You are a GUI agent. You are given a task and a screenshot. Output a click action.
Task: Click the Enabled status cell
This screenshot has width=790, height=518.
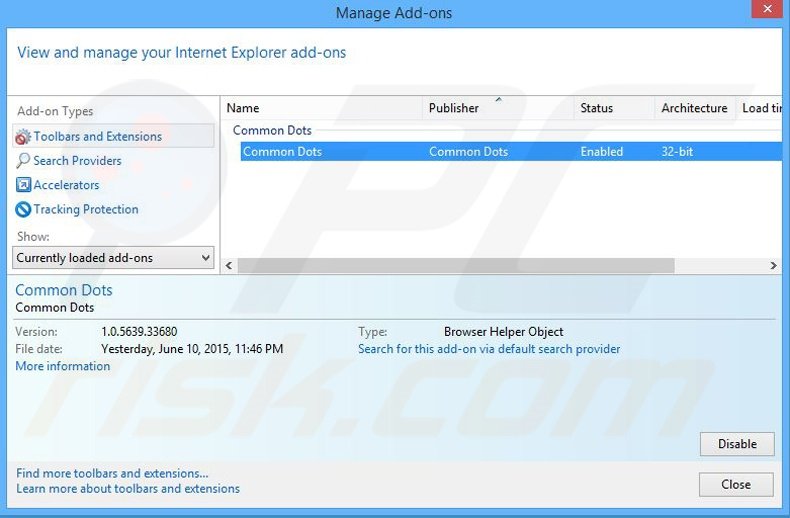coord(602,152)
